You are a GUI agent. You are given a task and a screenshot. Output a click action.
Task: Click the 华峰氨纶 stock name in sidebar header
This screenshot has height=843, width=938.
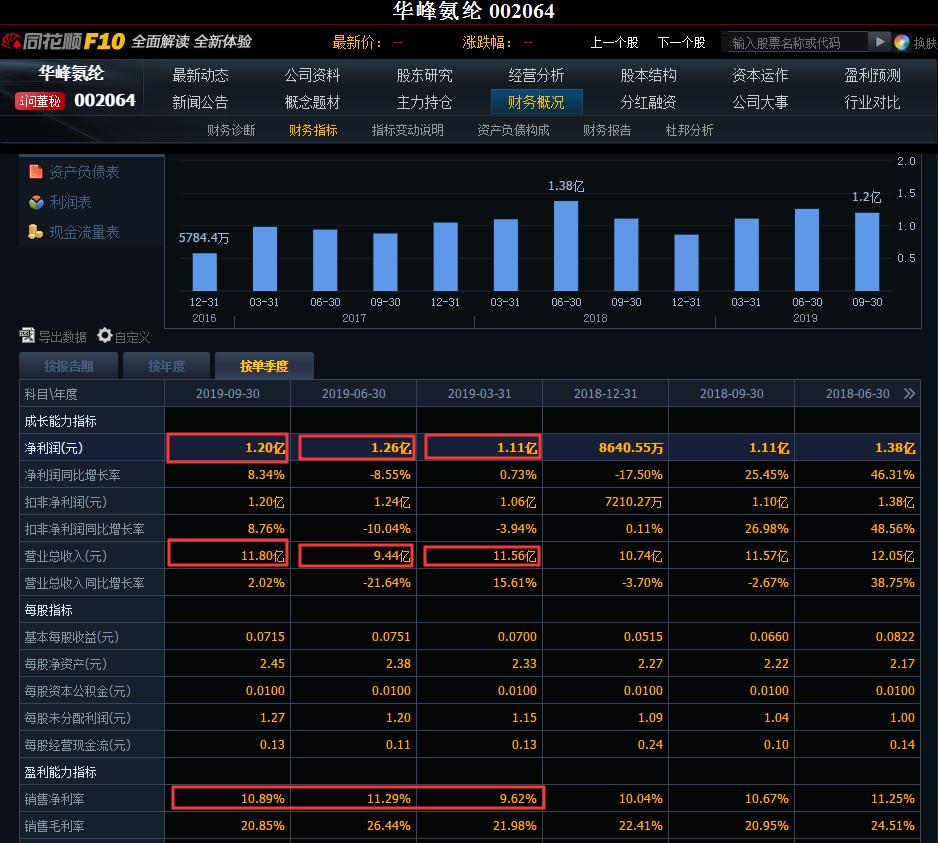click(71, 74)
